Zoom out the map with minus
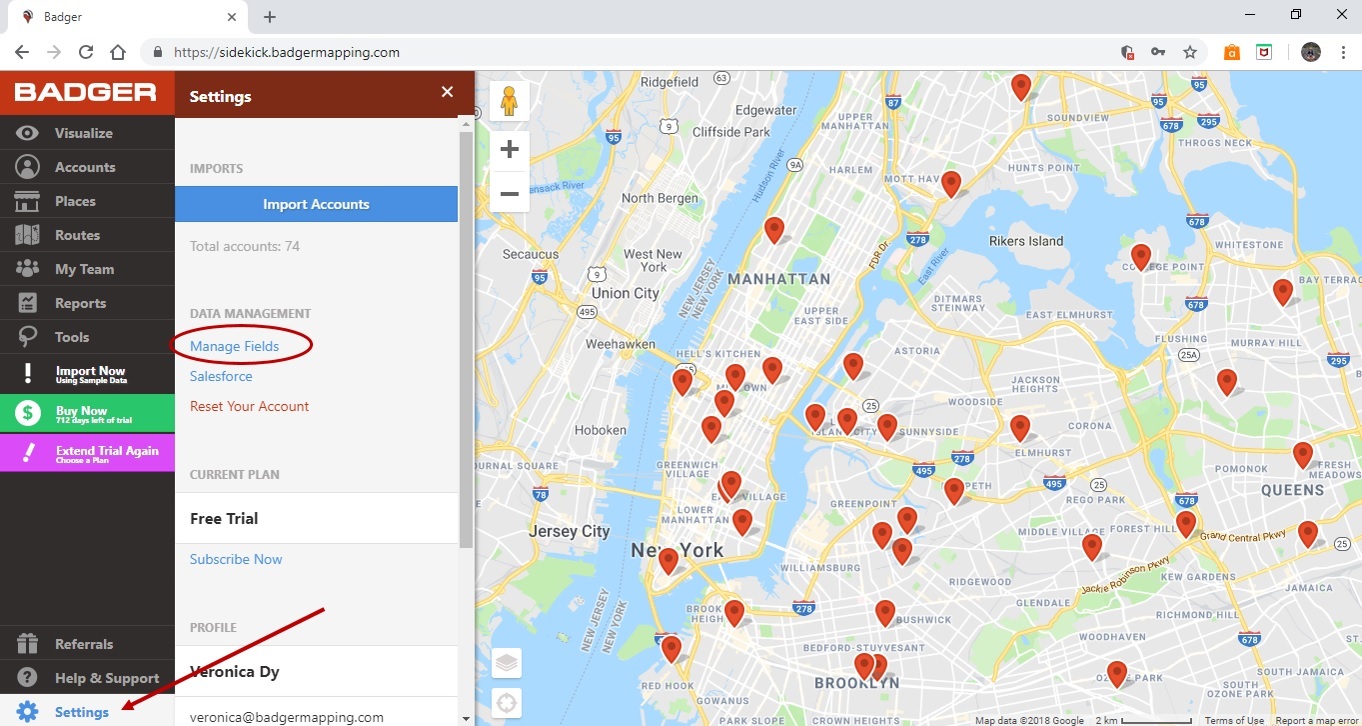1362x726 pixels. click(509, 192)
